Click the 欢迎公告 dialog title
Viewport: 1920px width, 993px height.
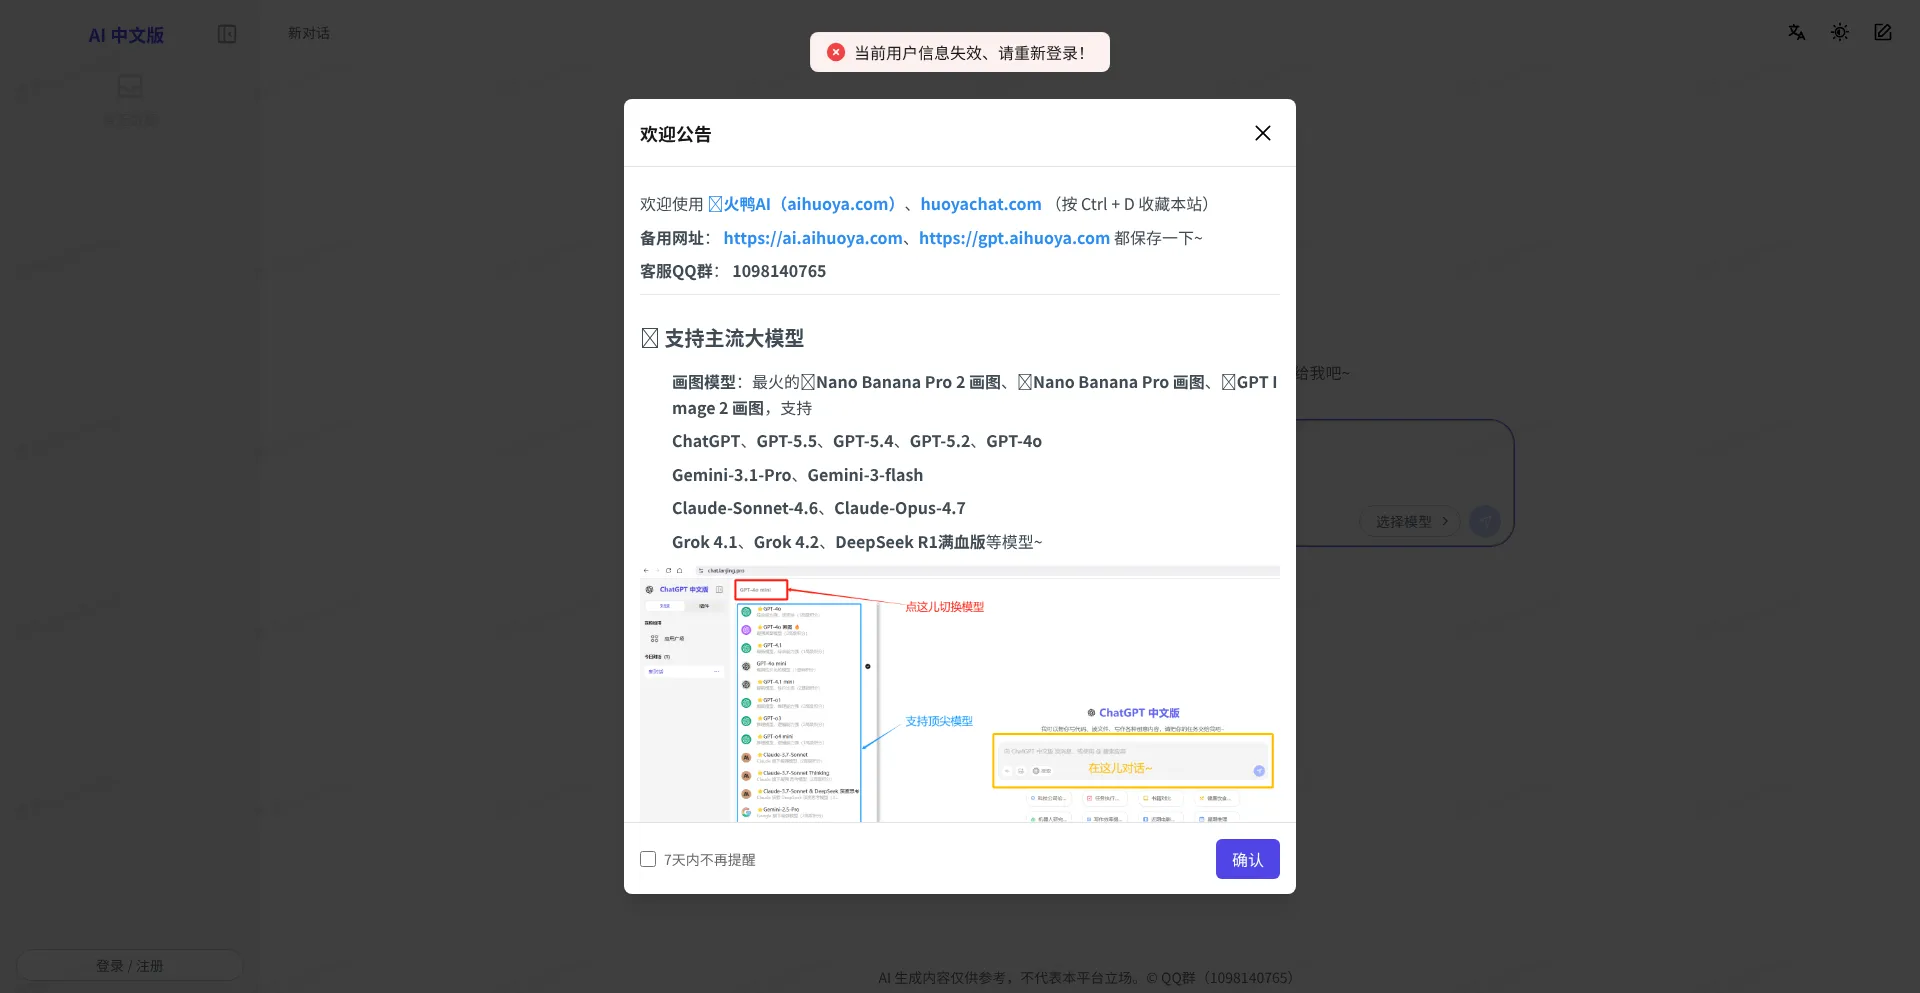click(676, 134)
